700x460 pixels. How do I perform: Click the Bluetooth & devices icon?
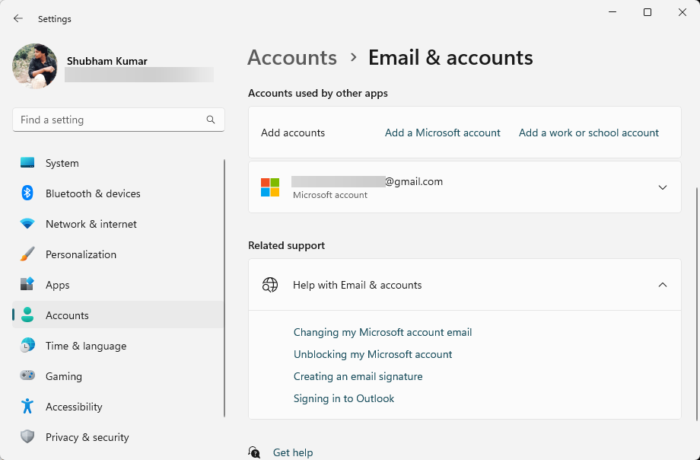[27, 193]
